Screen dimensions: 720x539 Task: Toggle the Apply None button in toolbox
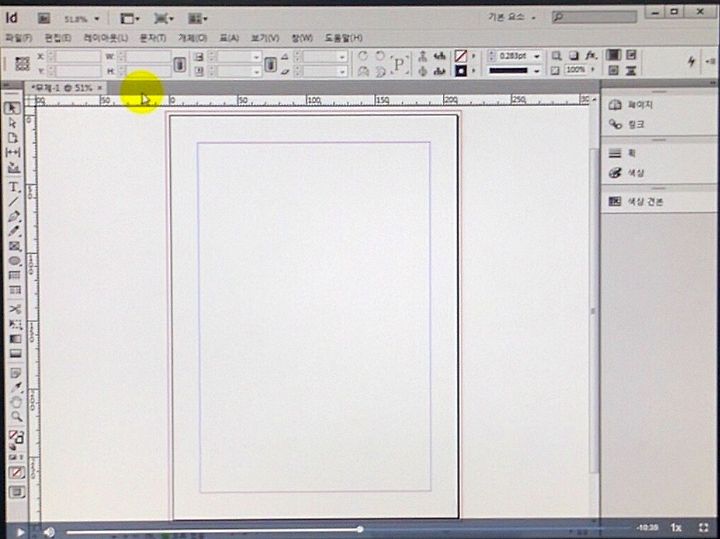(17, 472)
